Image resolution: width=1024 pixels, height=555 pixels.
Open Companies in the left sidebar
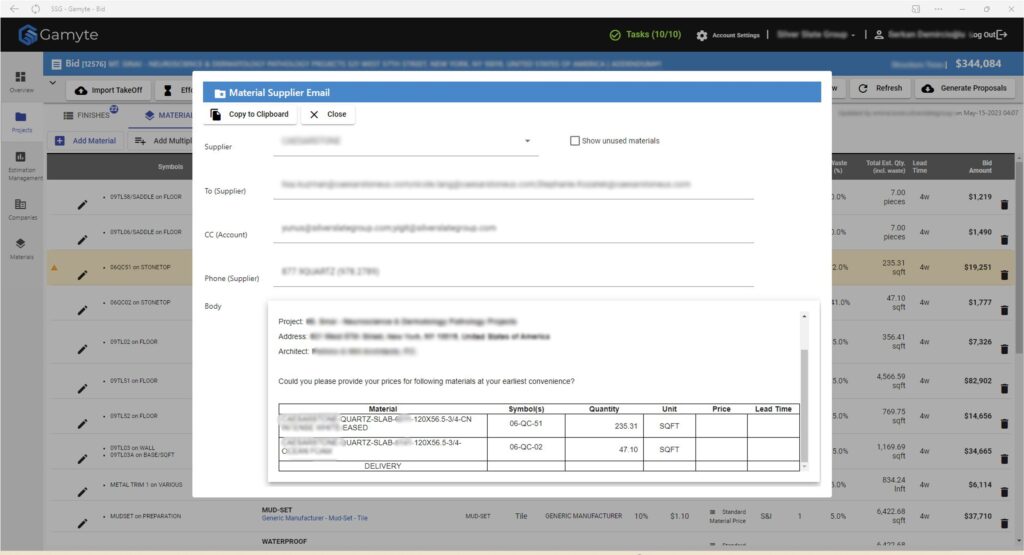21,209
